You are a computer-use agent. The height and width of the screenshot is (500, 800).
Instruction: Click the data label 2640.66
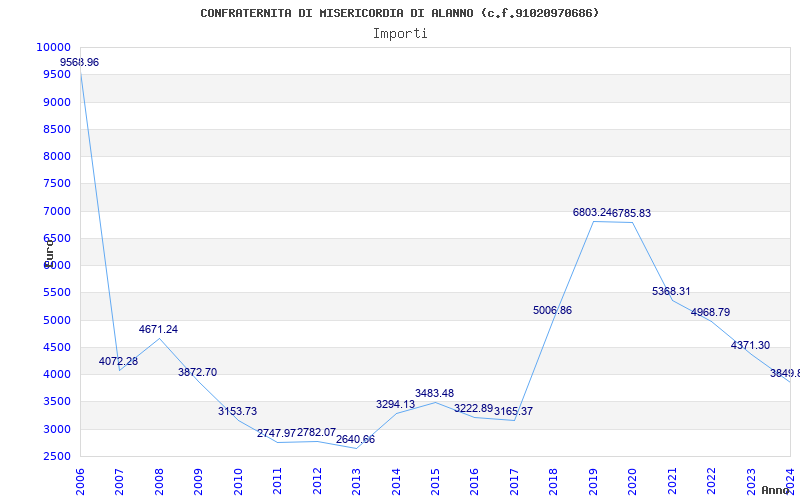coord(355,439)
